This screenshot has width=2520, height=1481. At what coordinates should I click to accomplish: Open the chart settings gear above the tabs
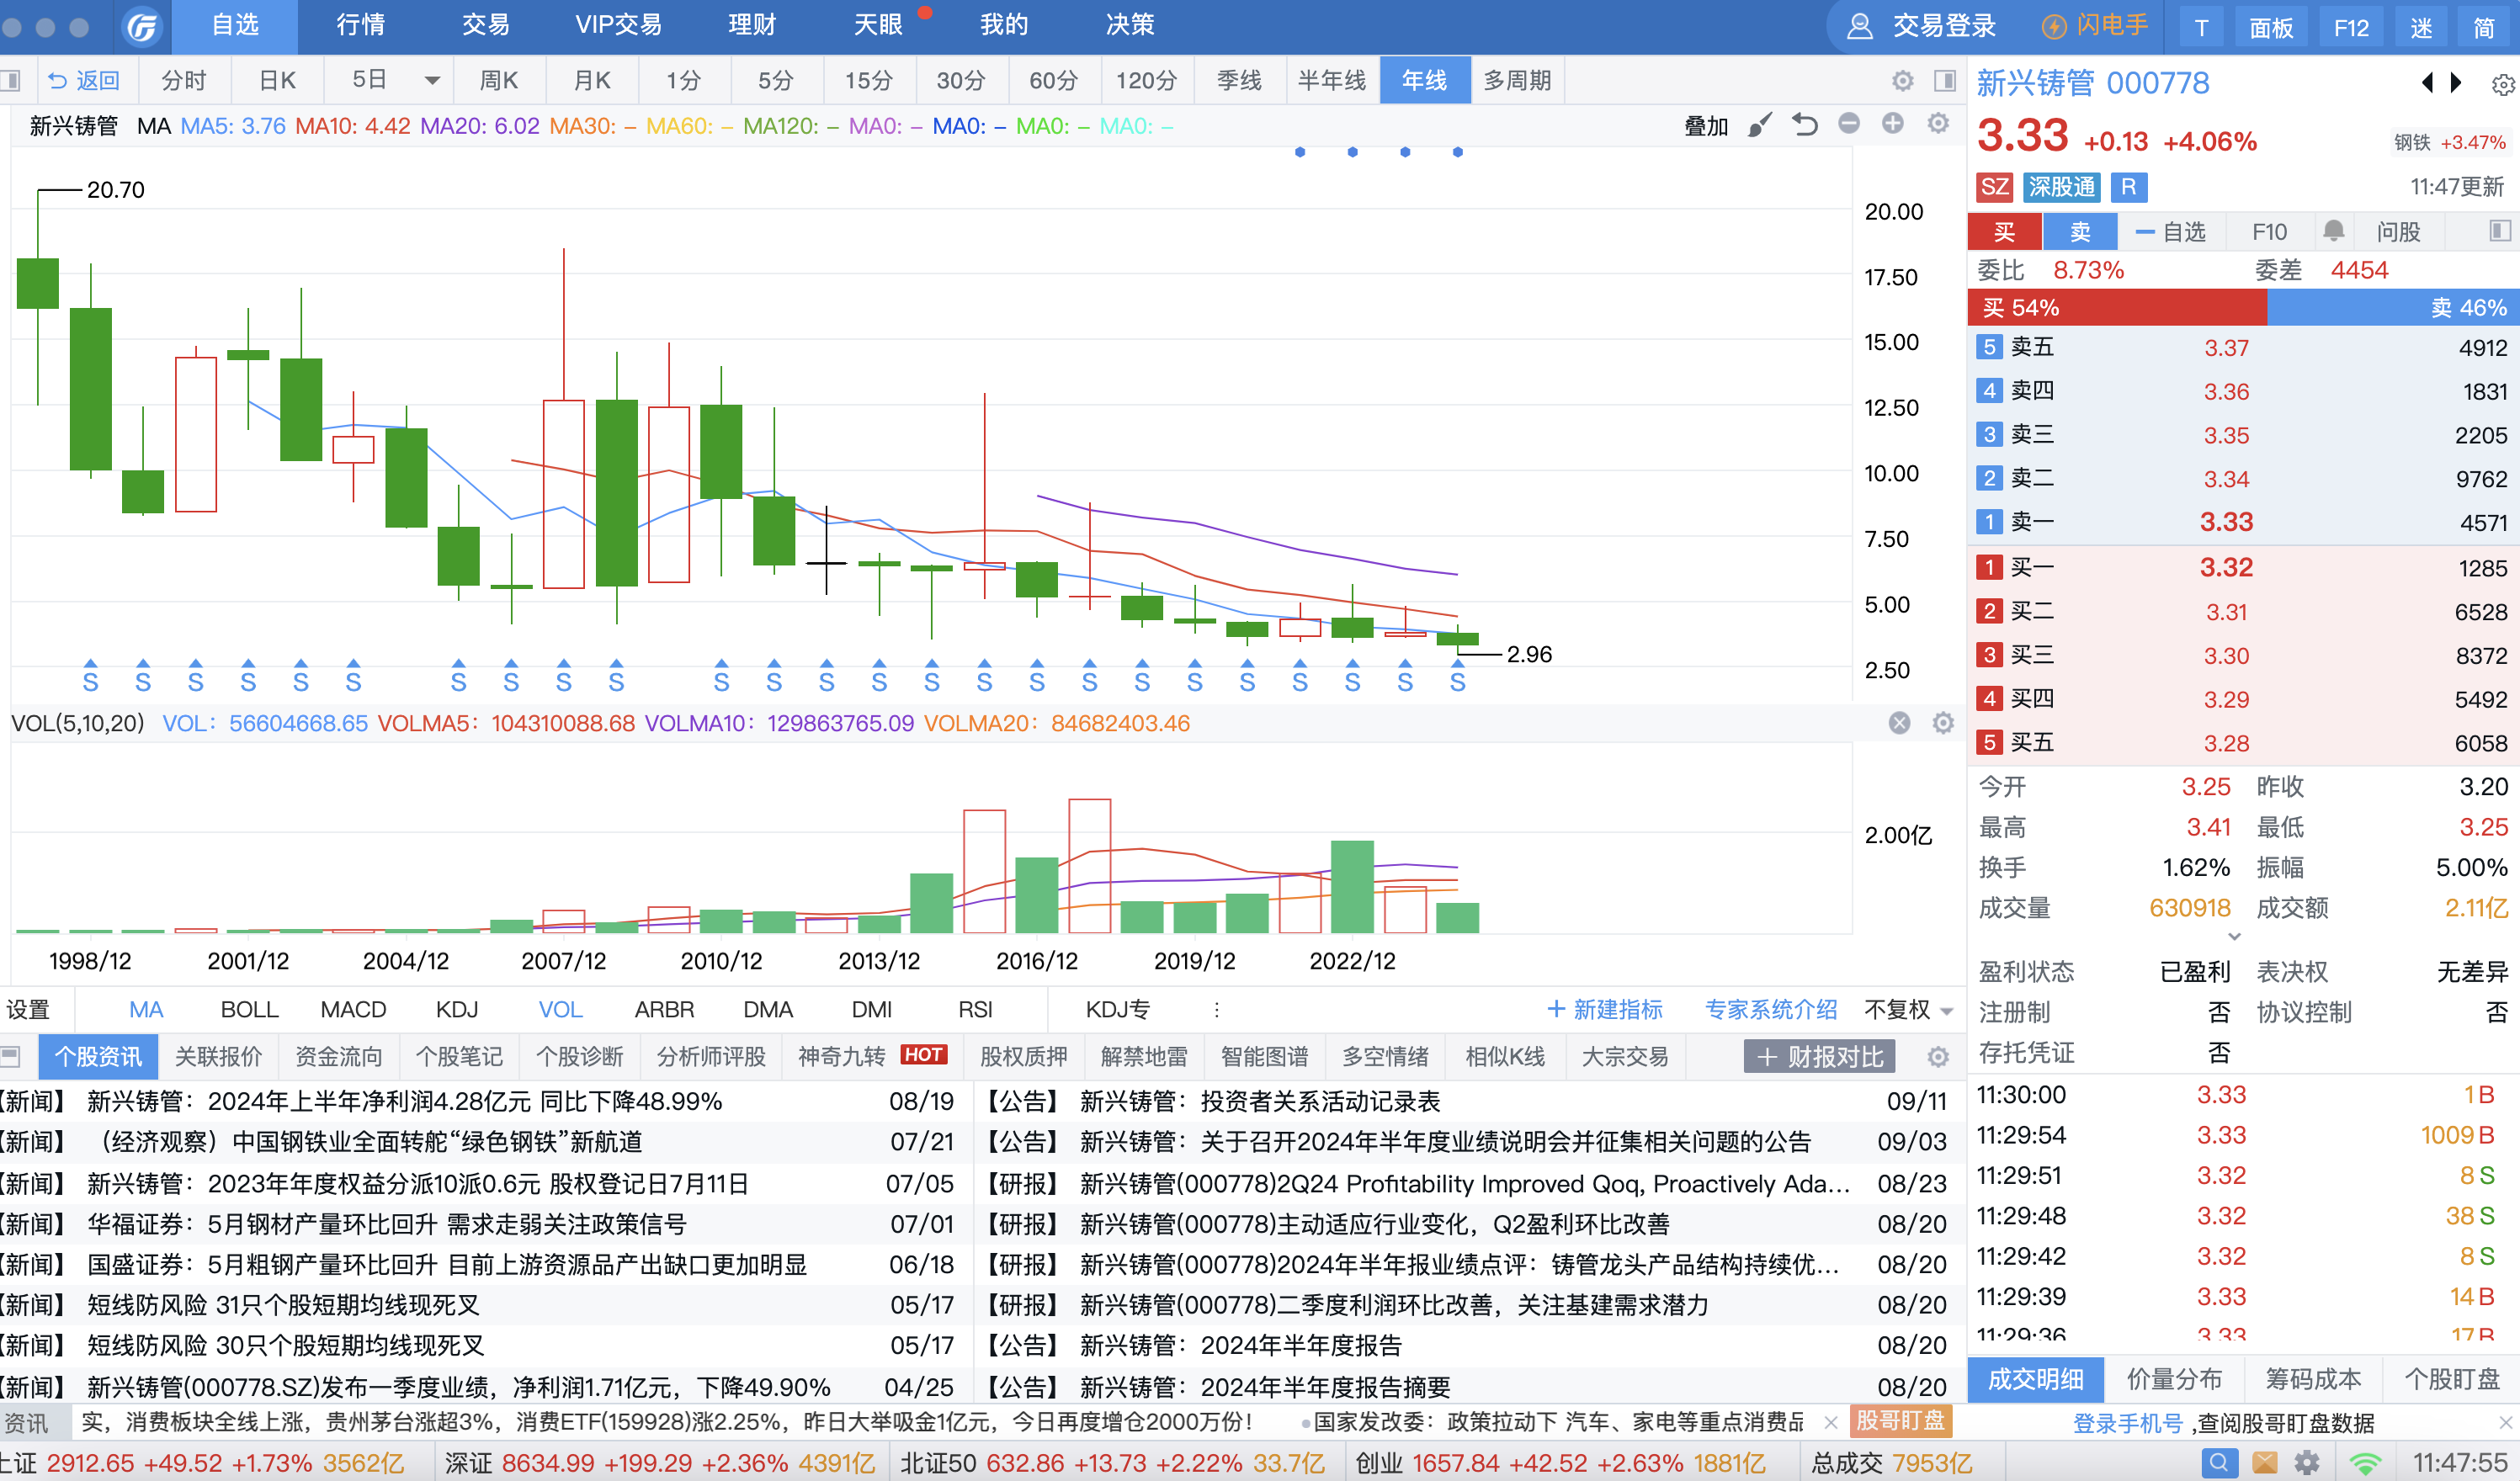1902,80
